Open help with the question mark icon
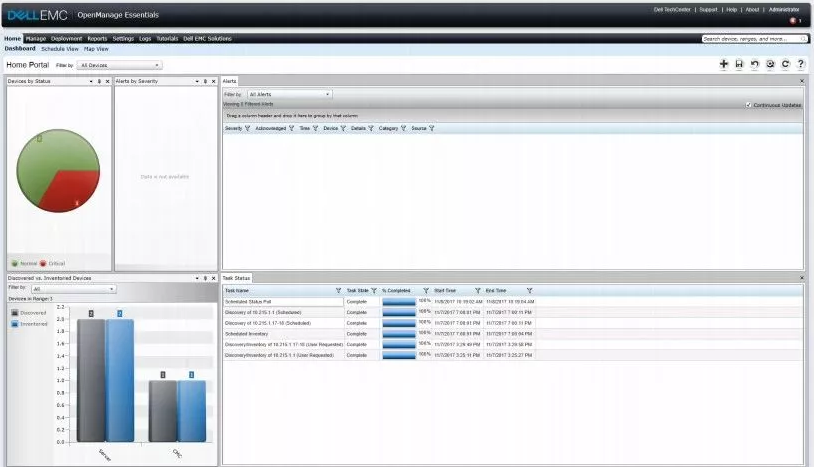 tap(801, 64)
